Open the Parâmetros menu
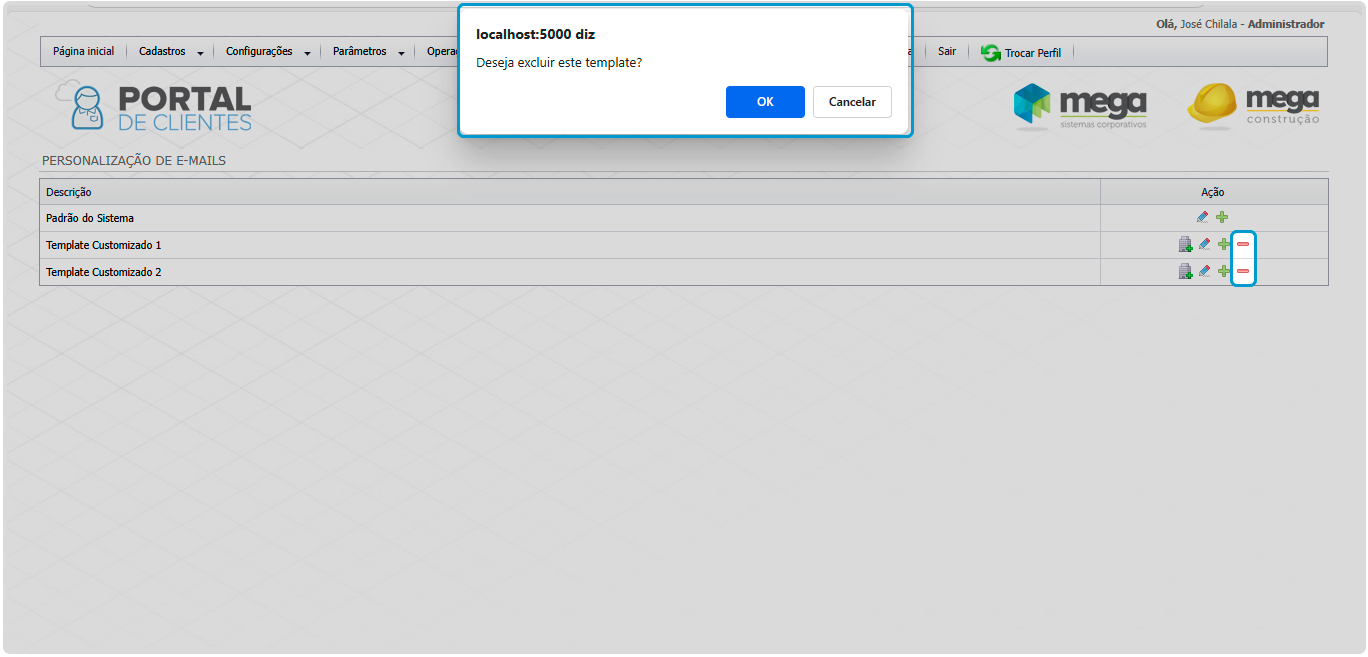 tap(359, 51)
